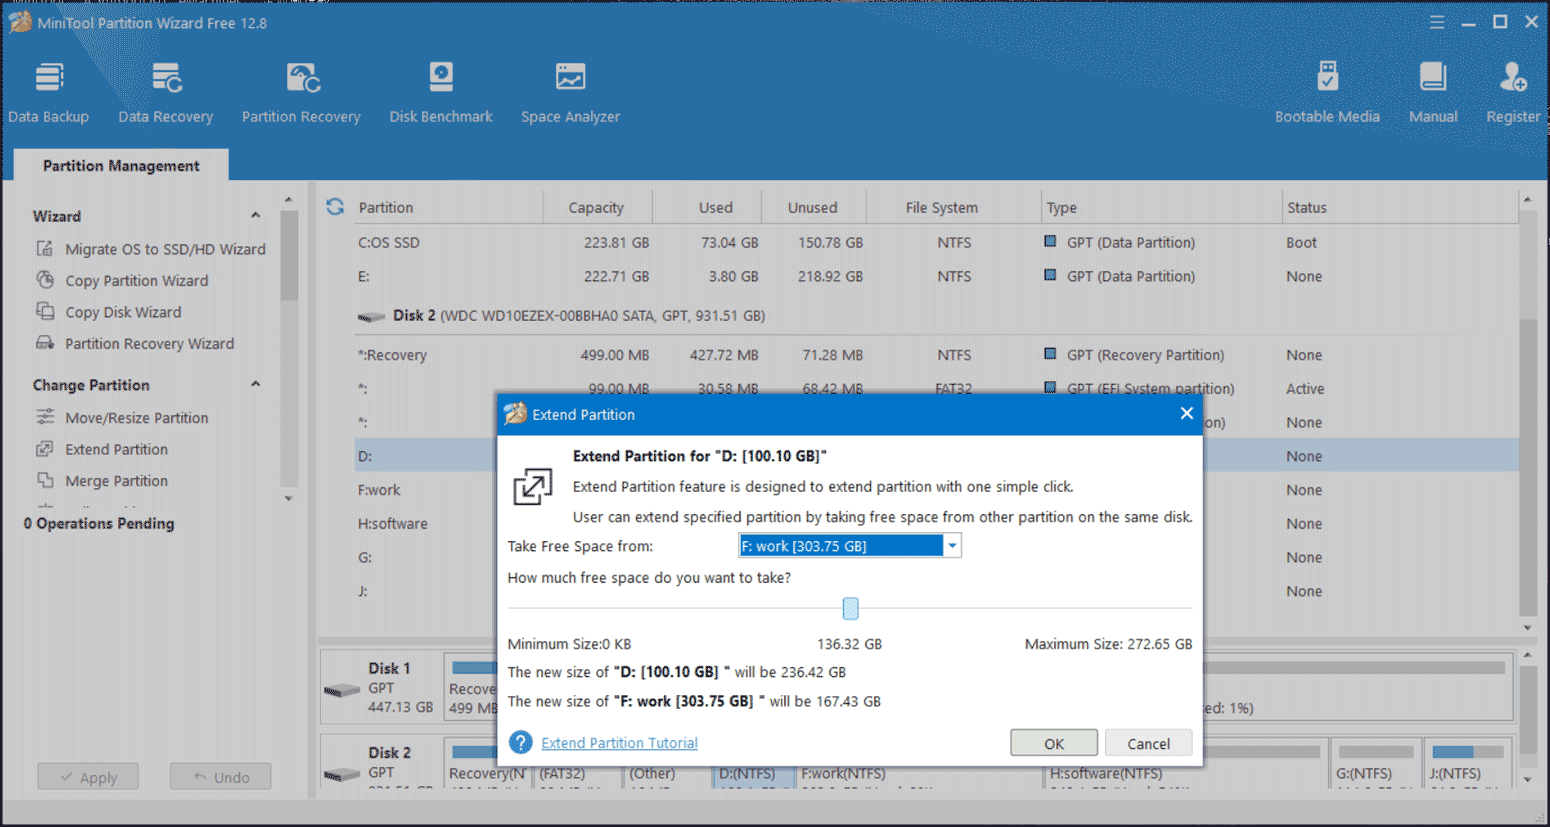Image resolution: width=1550 pixels, height=827 pixels.
Task: Sort by Capacity column header
Action: coord(596,208)
